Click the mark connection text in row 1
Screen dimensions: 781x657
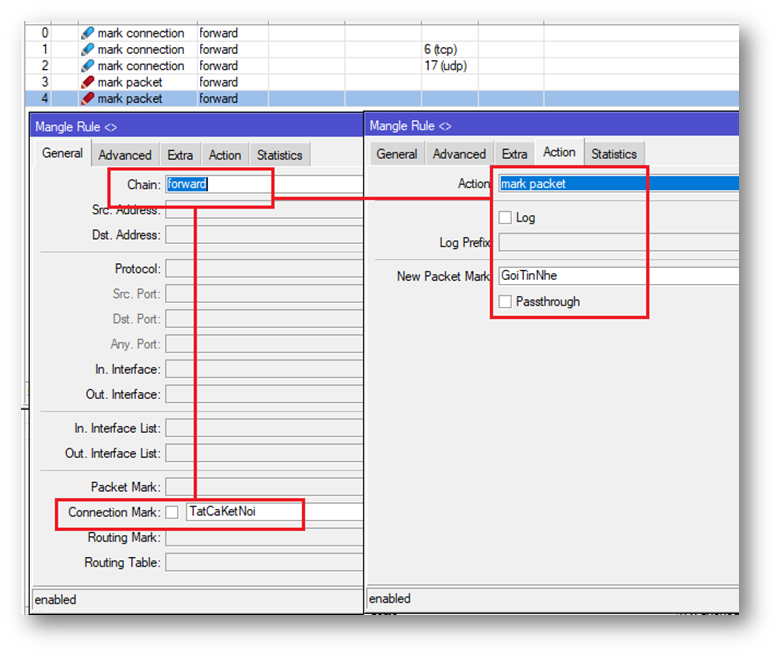point(141,49)
